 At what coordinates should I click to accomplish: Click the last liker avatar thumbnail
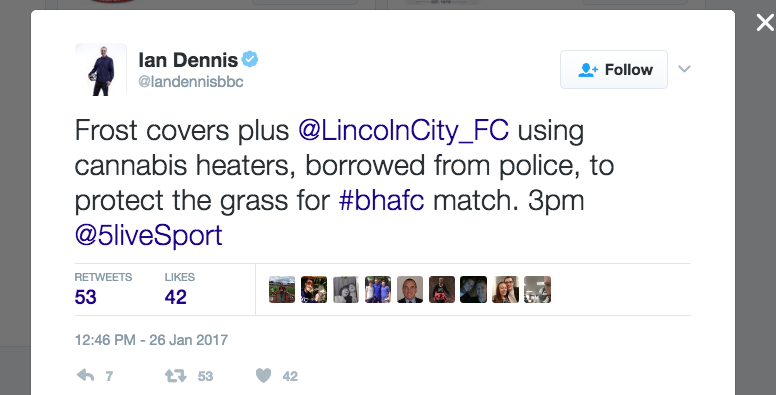[537, 290]
